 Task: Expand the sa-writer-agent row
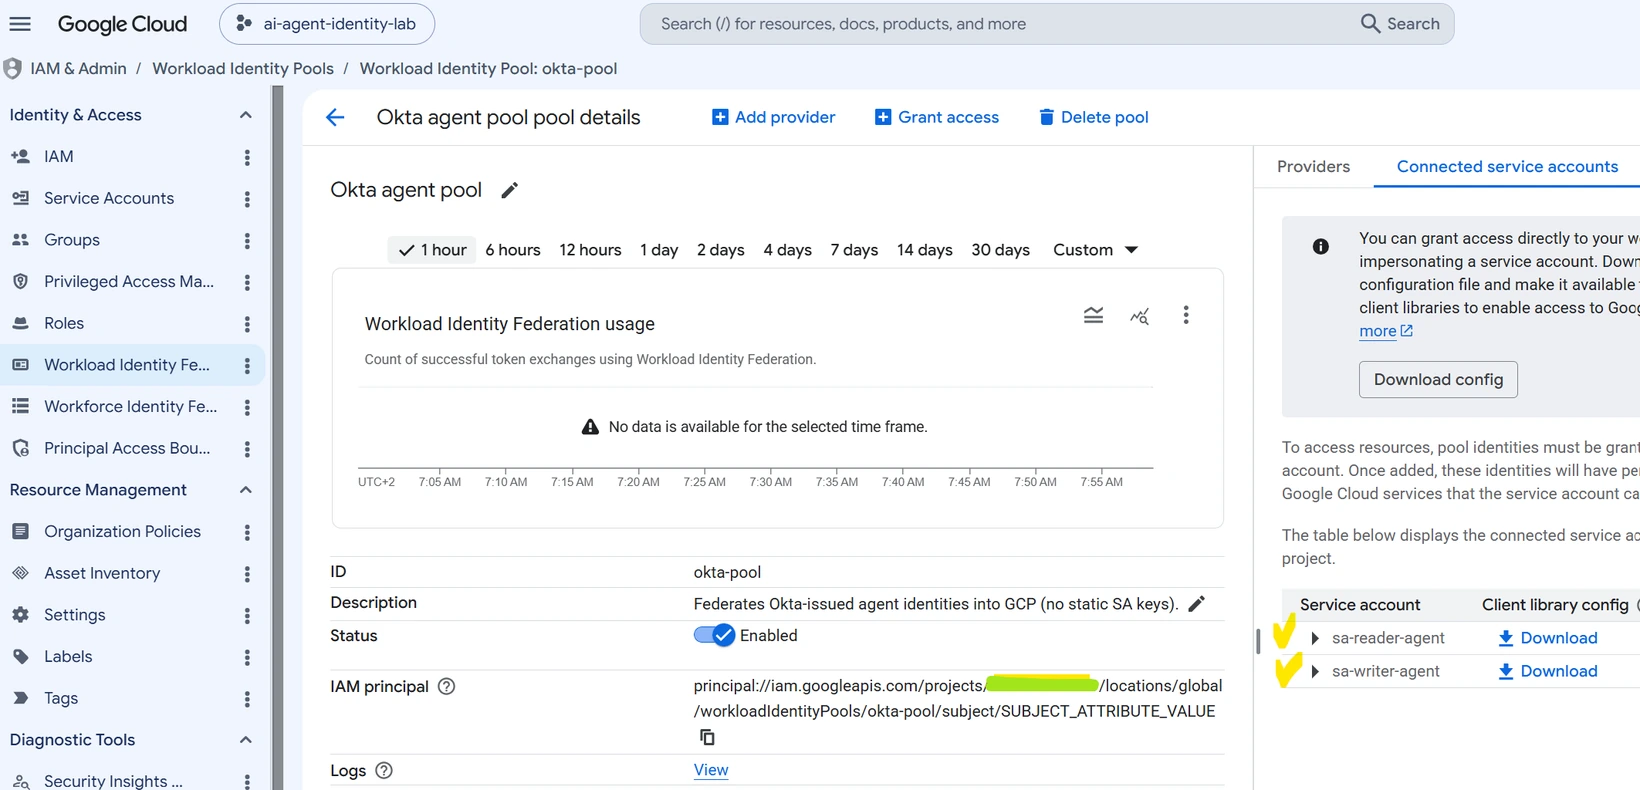point(1315,672)
